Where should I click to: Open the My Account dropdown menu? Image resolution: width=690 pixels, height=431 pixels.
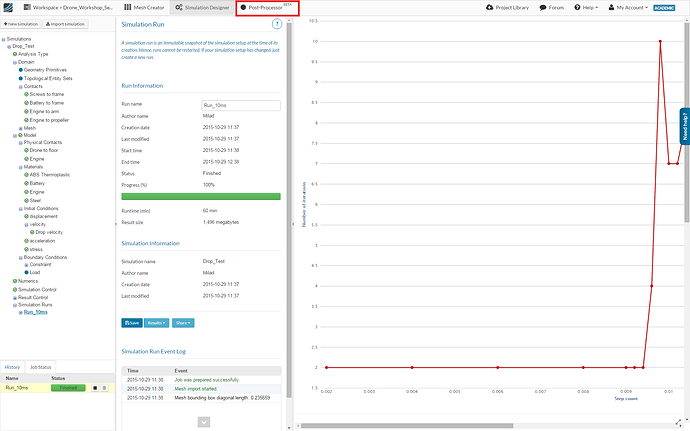click(x=628, y=7)
